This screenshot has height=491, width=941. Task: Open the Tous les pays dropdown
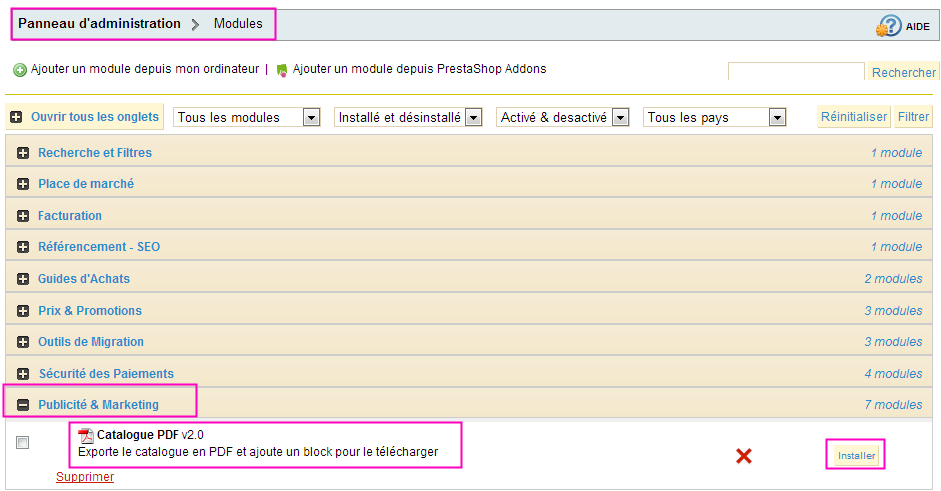click(x=714, y=117)
